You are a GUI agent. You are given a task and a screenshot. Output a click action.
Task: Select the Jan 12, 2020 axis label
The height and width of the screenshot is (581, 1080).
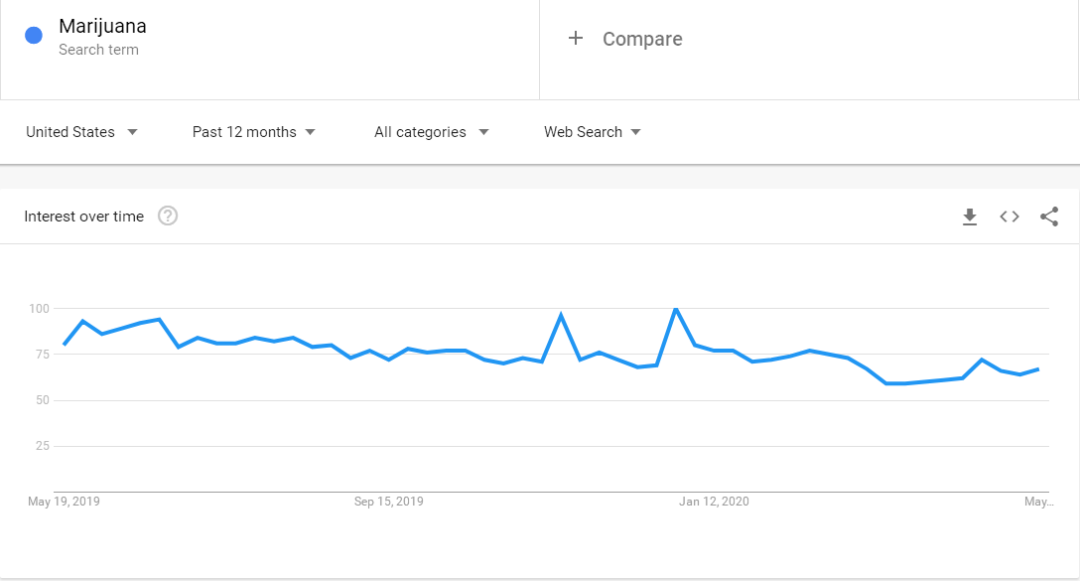[714, 501]
